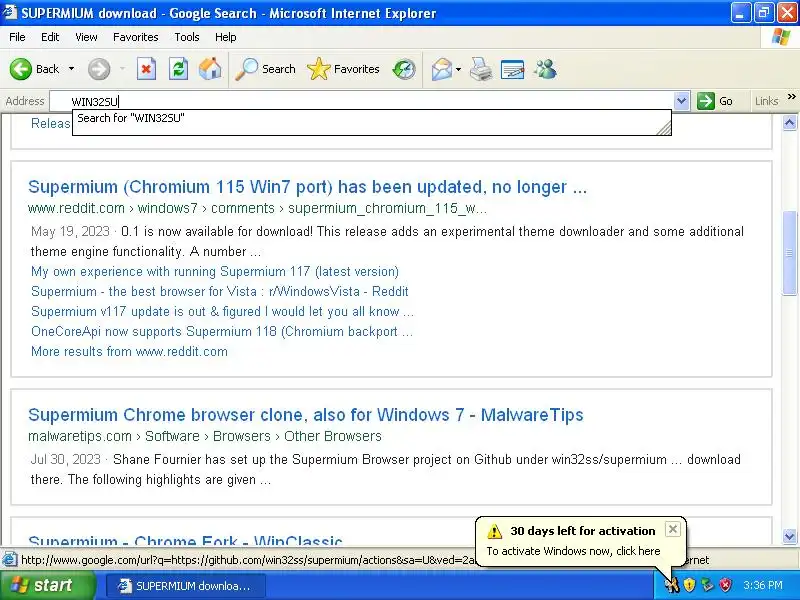Click the Windows activation keys tray icon

point(672,585)
